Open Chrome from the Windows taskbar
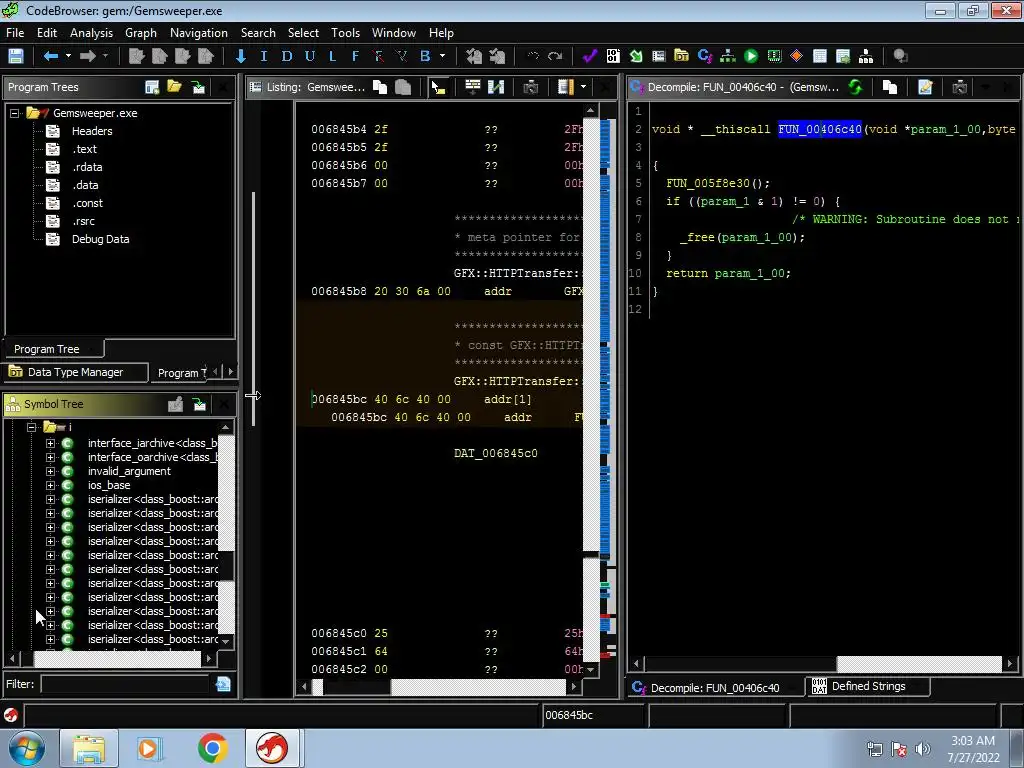The height and width of the screenshot is (768, 1024). (212, 748)
